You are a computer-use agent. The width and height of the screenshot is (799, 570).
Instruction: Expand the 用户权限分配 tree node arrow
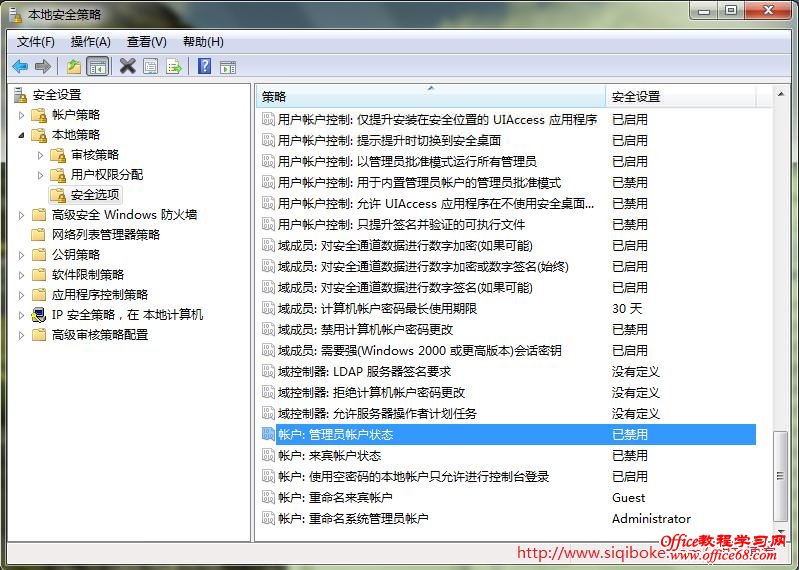click(40, 175)
